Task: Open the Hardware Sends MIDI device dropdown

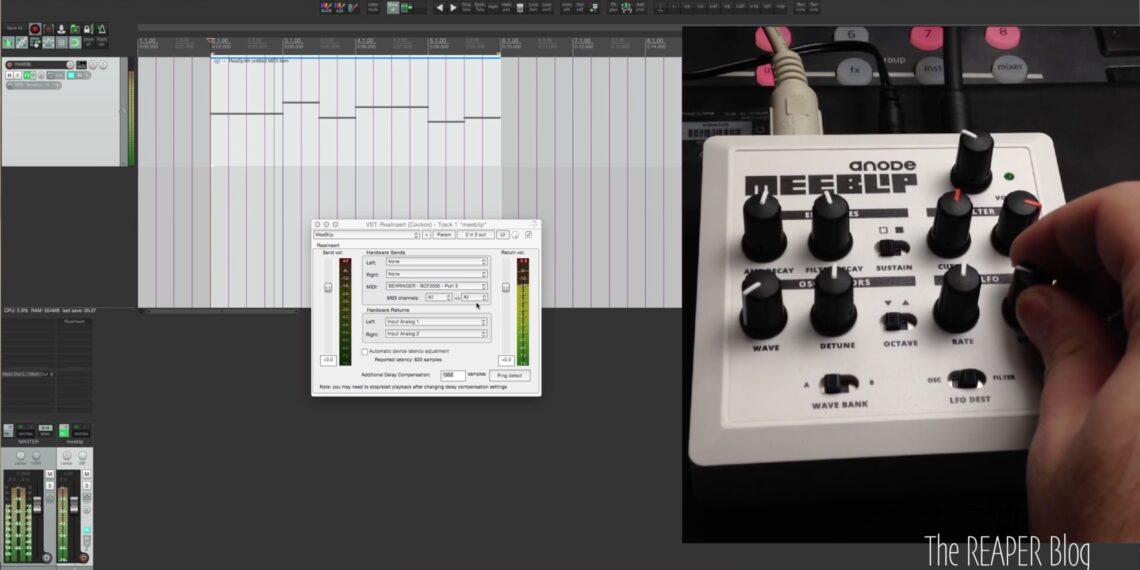Action: (436, 285)
